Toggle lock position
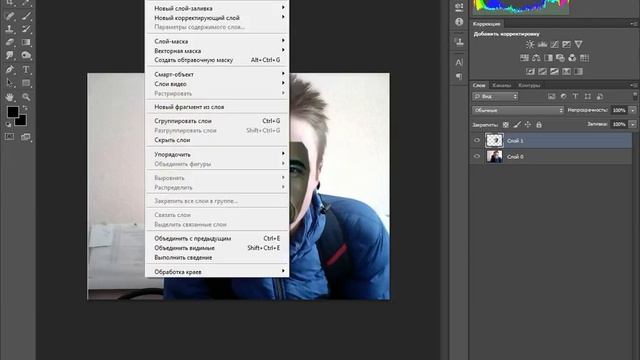This screenshot has height=360, width=640. [528, 125]
